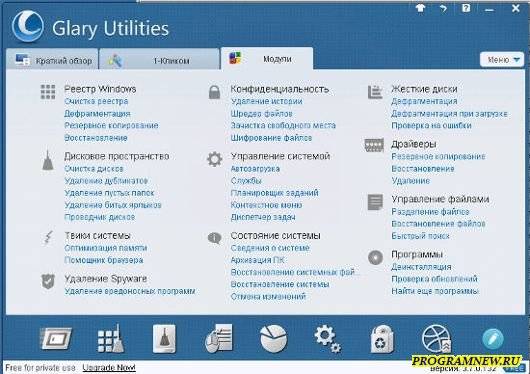Image resolution: width=530 pixels, height=374 pixels.
Task: Open the double gears toolbar icon
Action: [x=328, y=339]
